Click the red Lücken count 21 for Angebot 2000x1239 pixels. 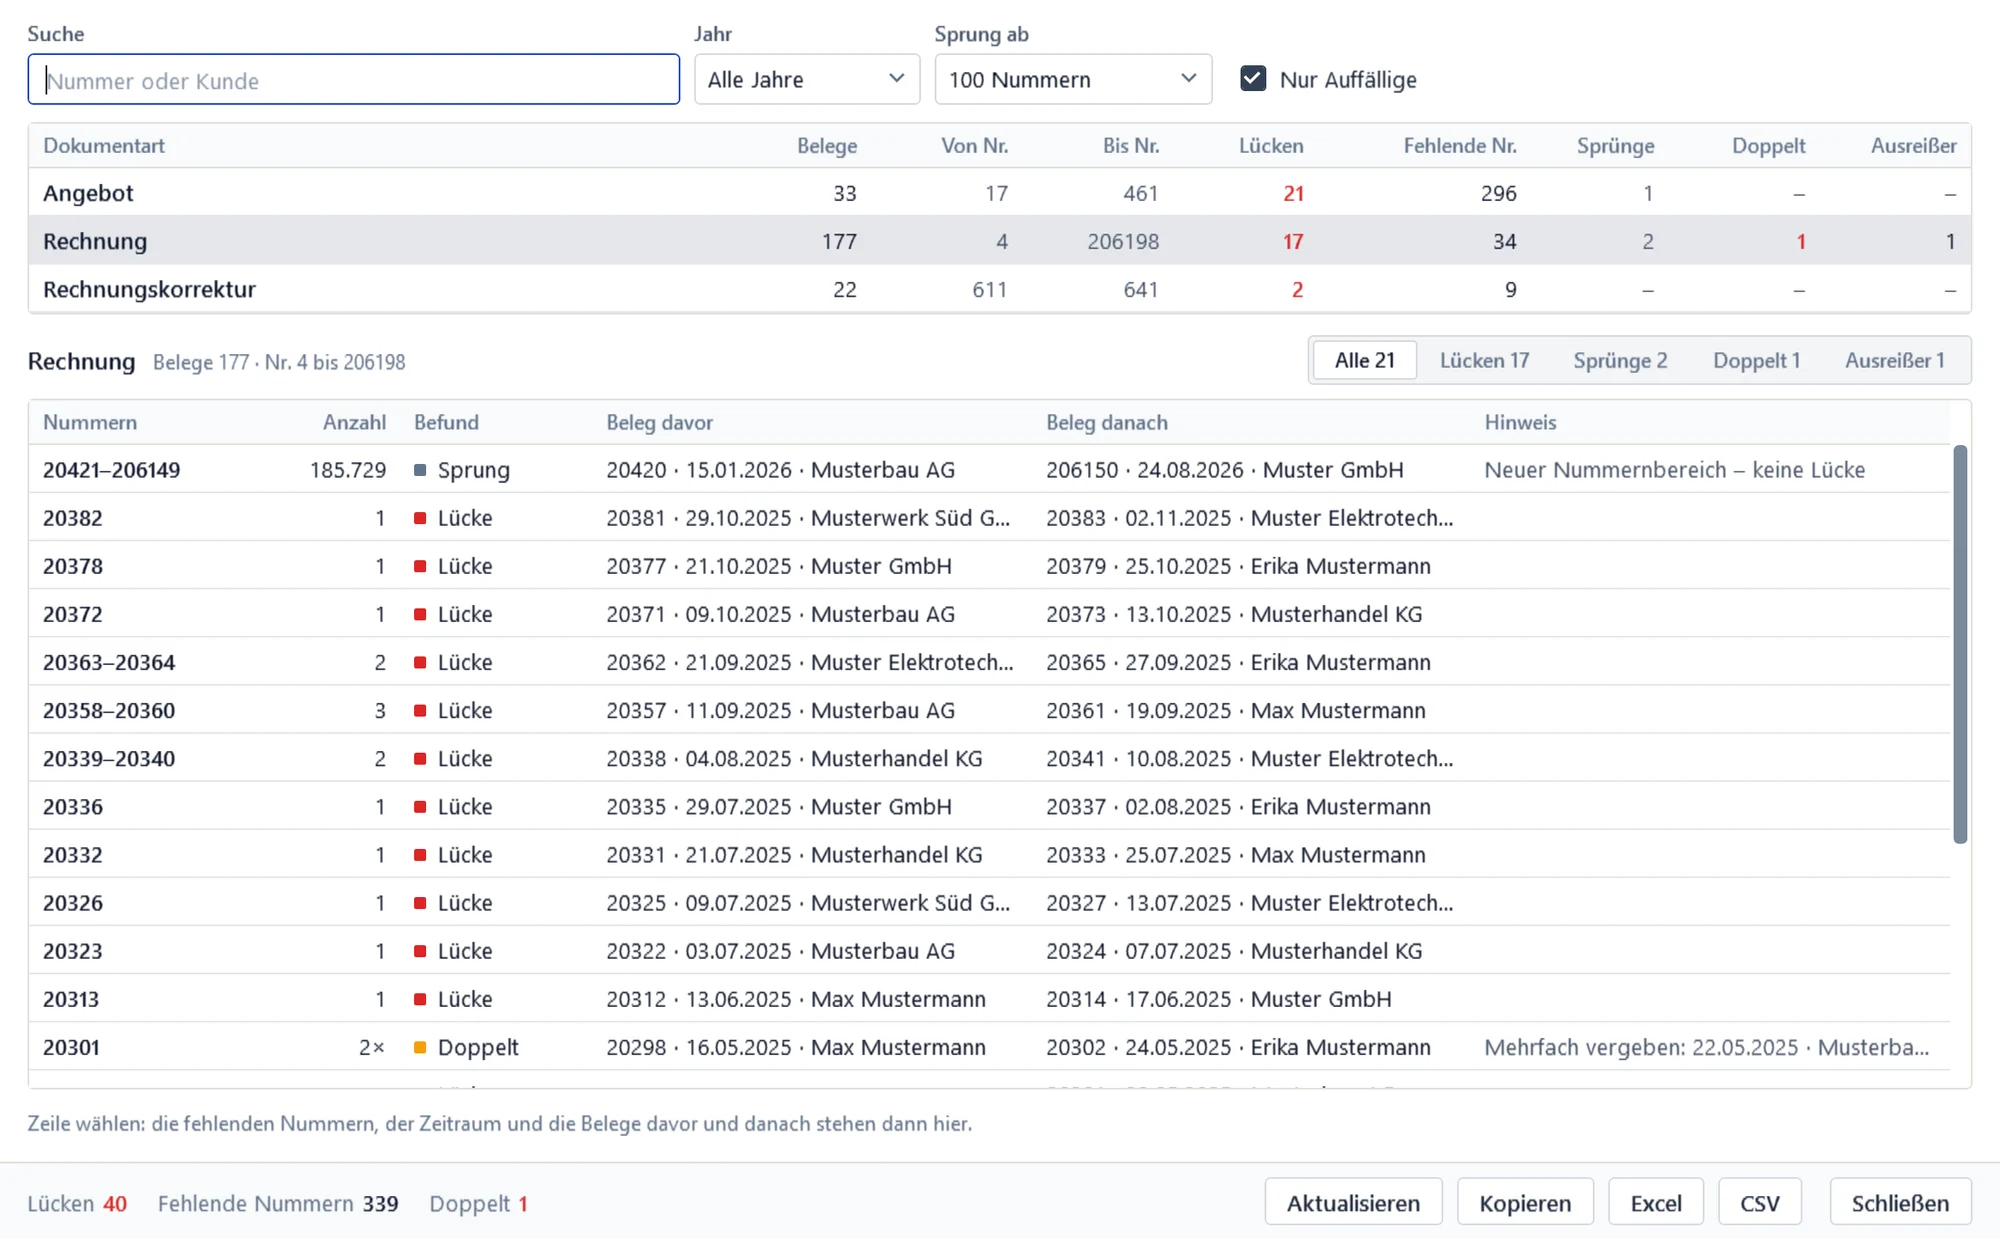(1293, 193)
